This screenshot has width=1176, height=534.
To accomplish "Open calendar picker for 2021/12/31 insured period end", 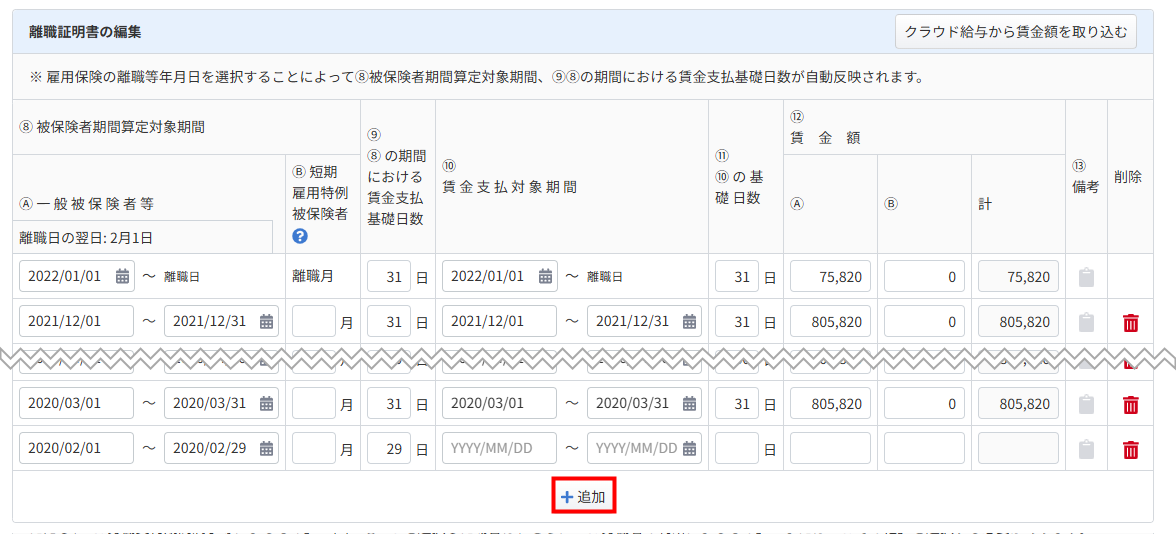I will pos(266,322).
